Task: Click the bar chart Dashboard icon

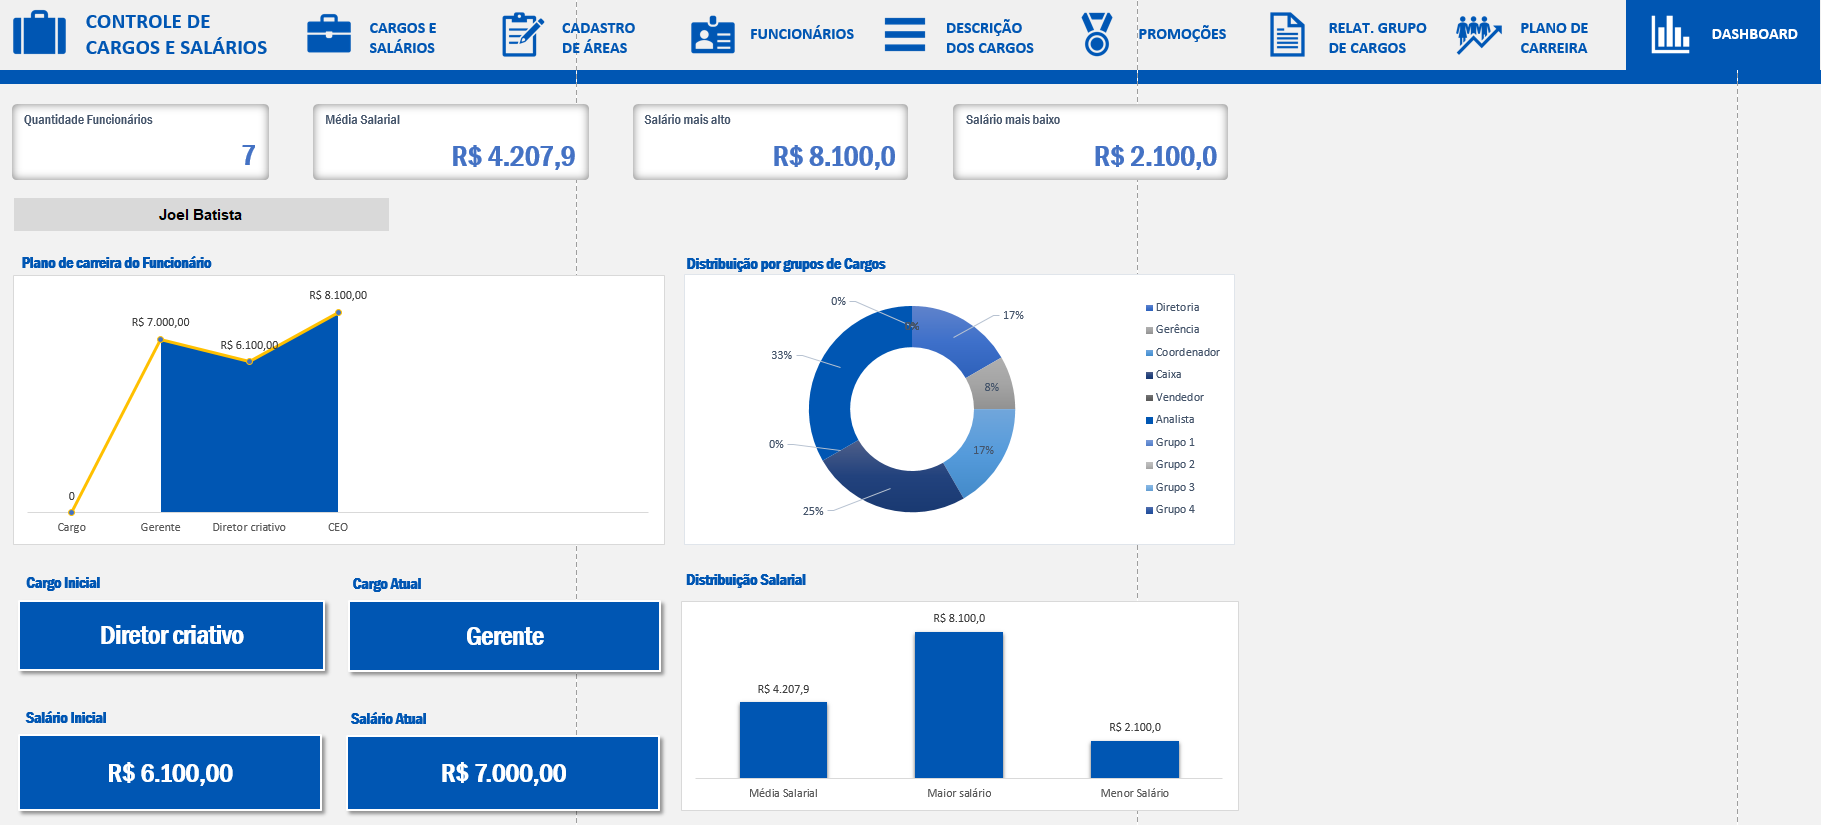Action: coord(1669,34)
